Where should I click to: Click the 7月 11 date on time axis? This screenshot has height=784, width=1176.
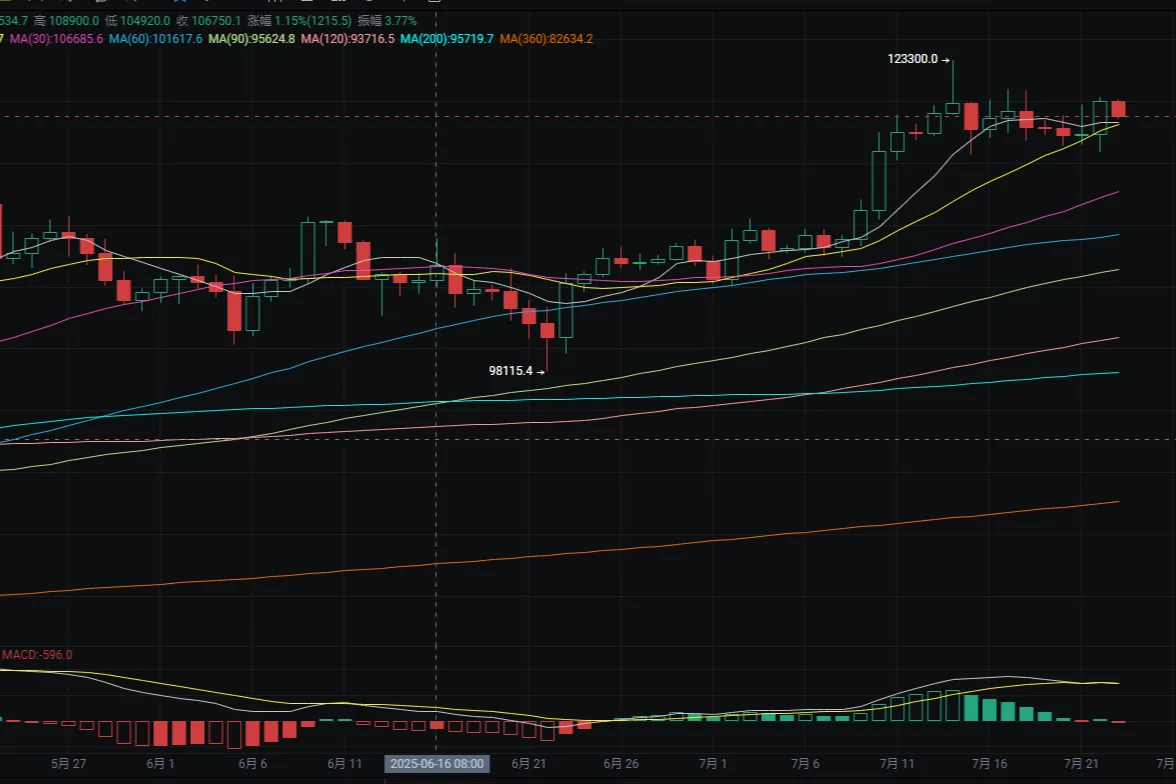(x=897, y=764)
